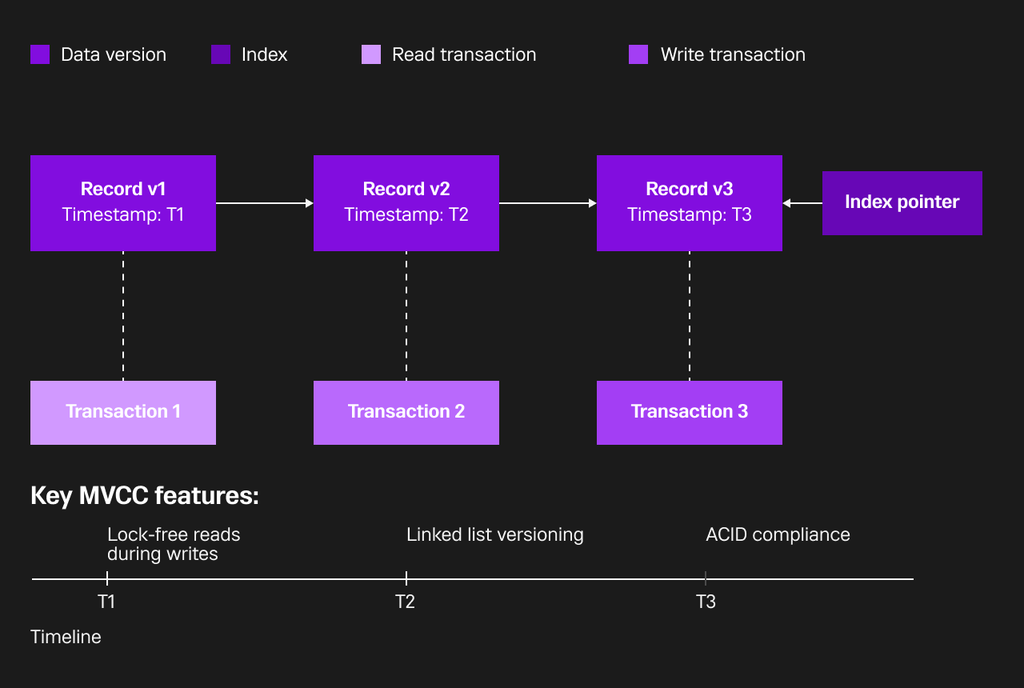Click arrow between Record v1 and v2

264,203
